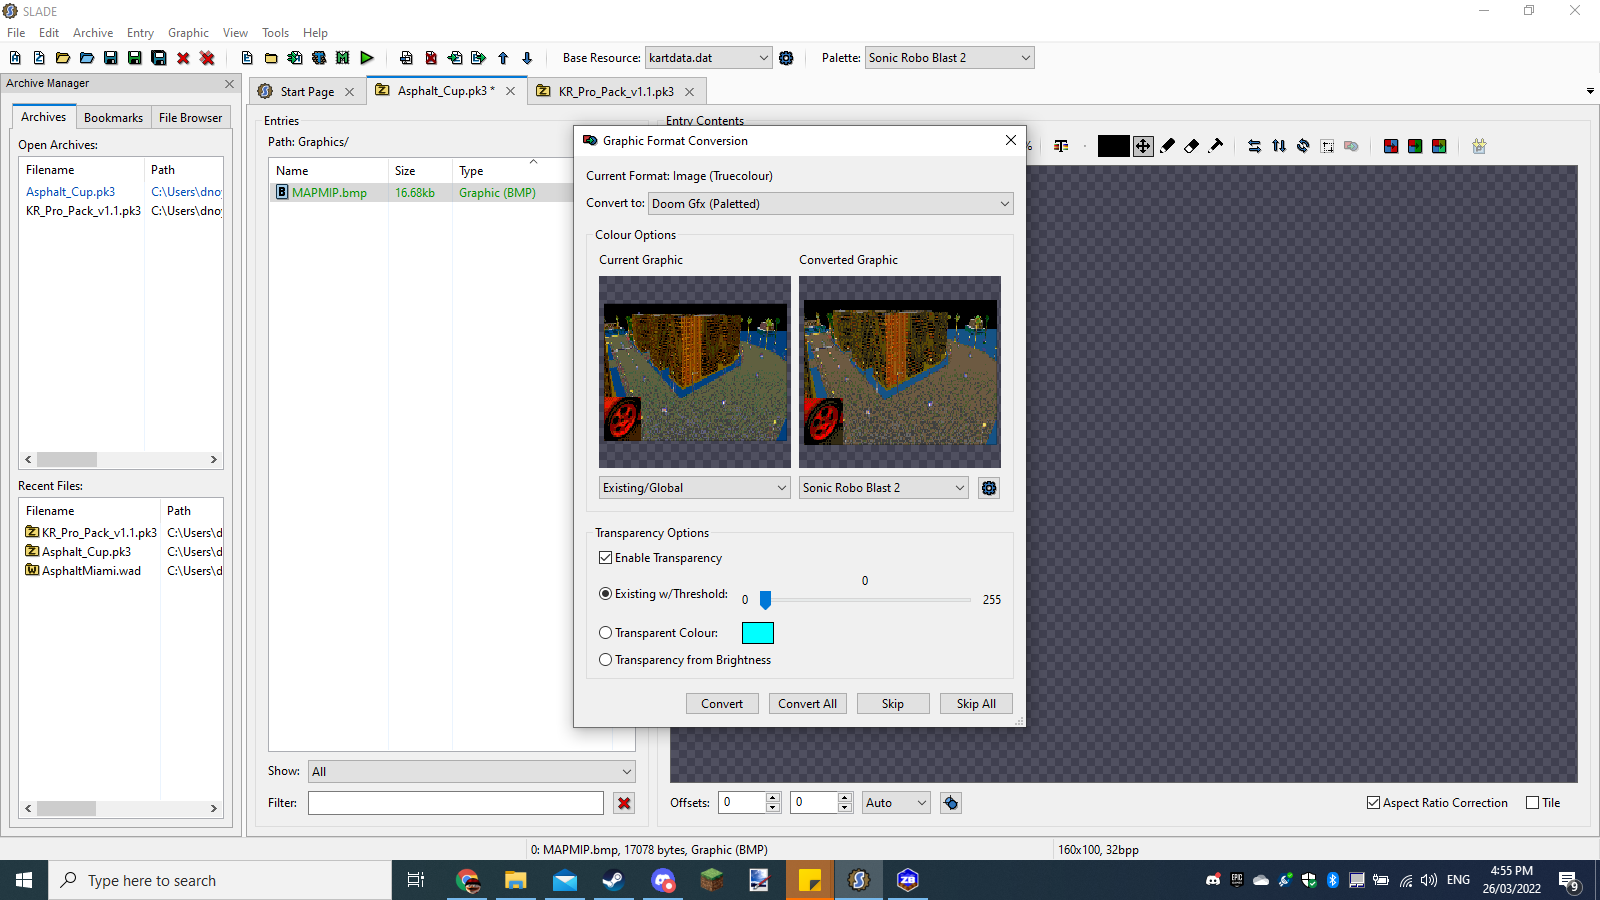Open the Base Resource kartdata.dat dropdown
This screenshot has width=1600, height=900.
point(709,58)
